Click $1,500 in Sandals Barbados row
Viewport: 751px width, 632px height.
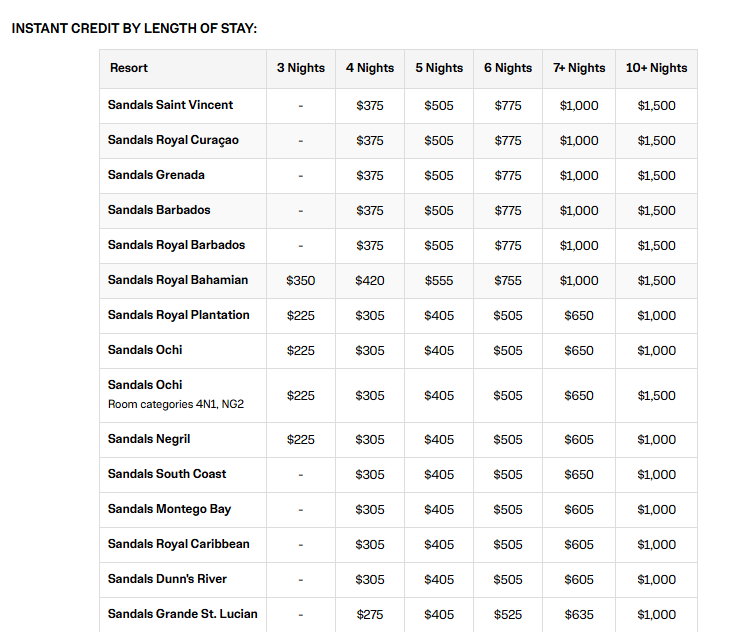pos(656,211)
